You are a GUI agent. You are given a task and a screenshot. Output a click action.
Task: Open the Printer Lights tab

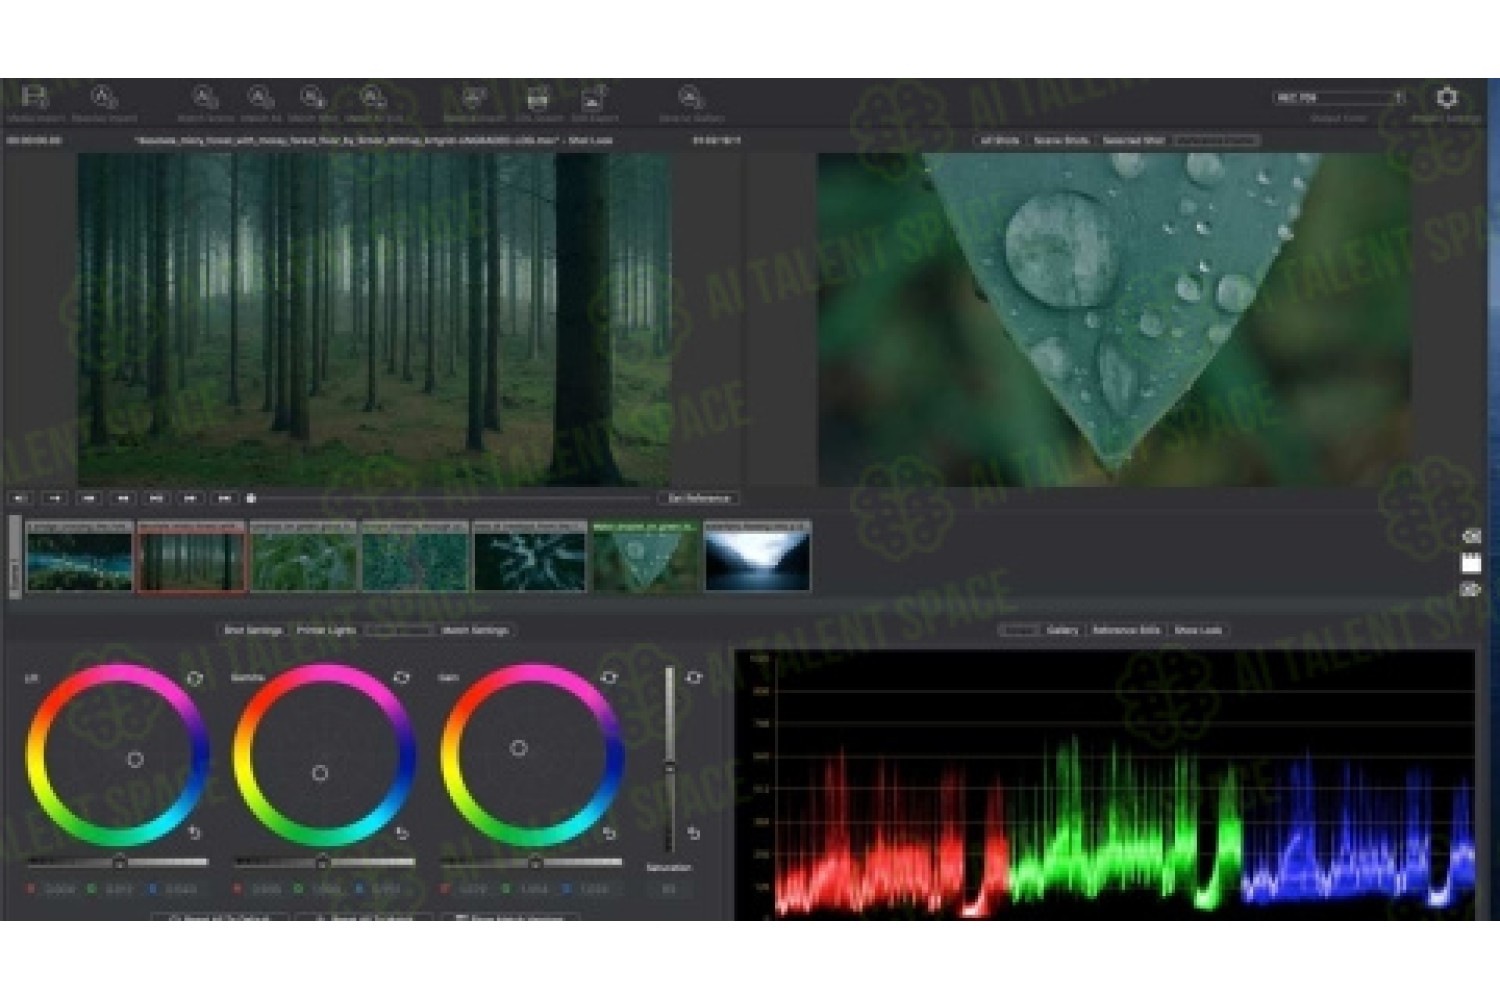pyautogui.click(x=326, y=630)
